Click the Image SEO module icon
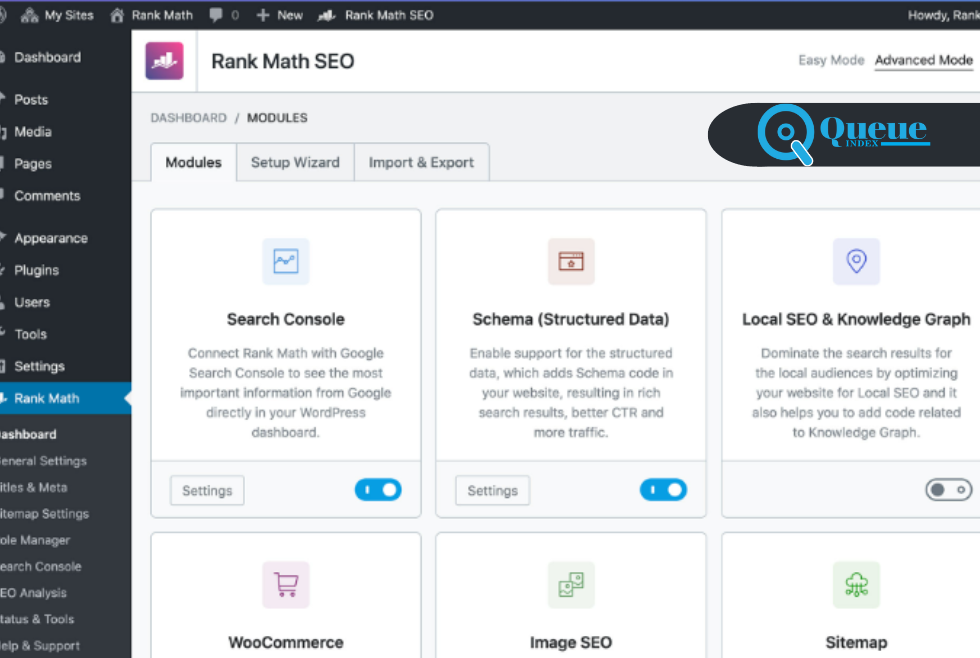 (x=571, y=584)
